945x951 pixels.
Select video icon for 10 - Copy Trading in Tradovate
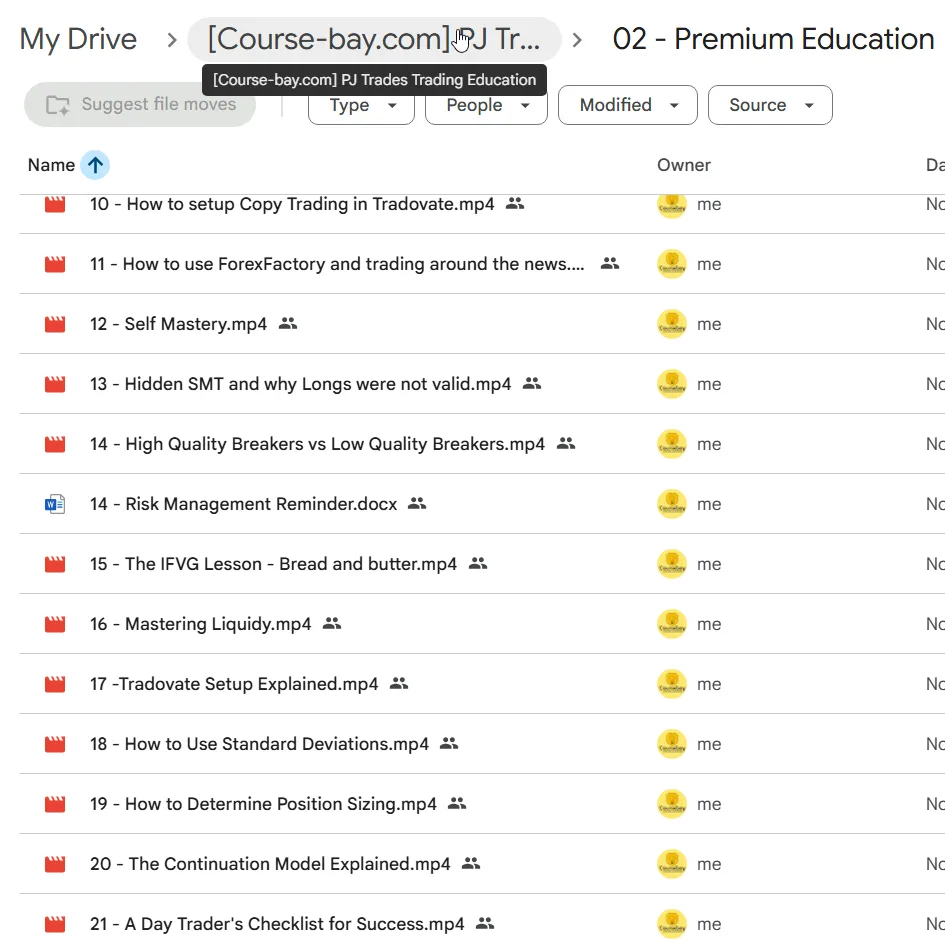click(55, 204)
